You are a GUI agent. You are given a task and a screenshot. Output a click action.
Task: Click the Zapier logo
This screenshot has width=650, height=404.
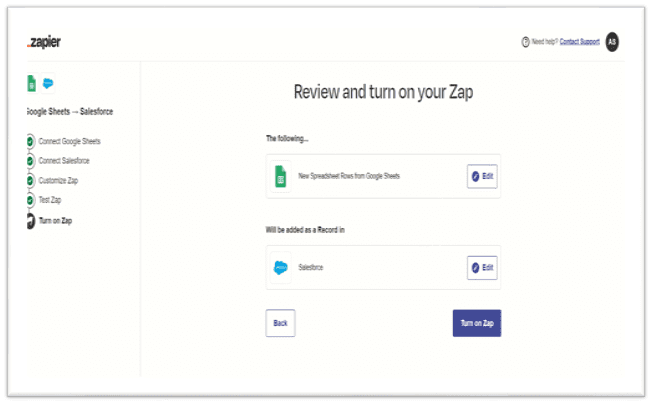[x=45, y=42]
